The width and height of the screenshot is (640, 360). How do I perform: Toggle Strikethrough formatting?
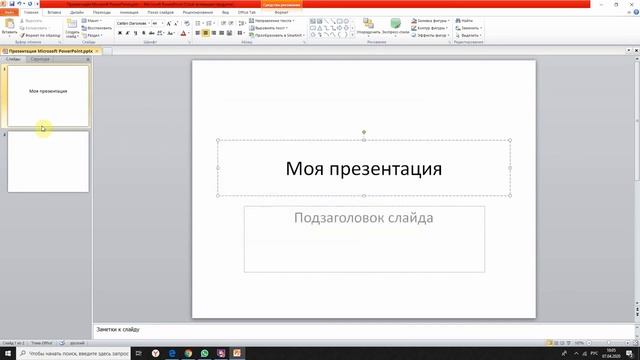click(x=151, y=33)
